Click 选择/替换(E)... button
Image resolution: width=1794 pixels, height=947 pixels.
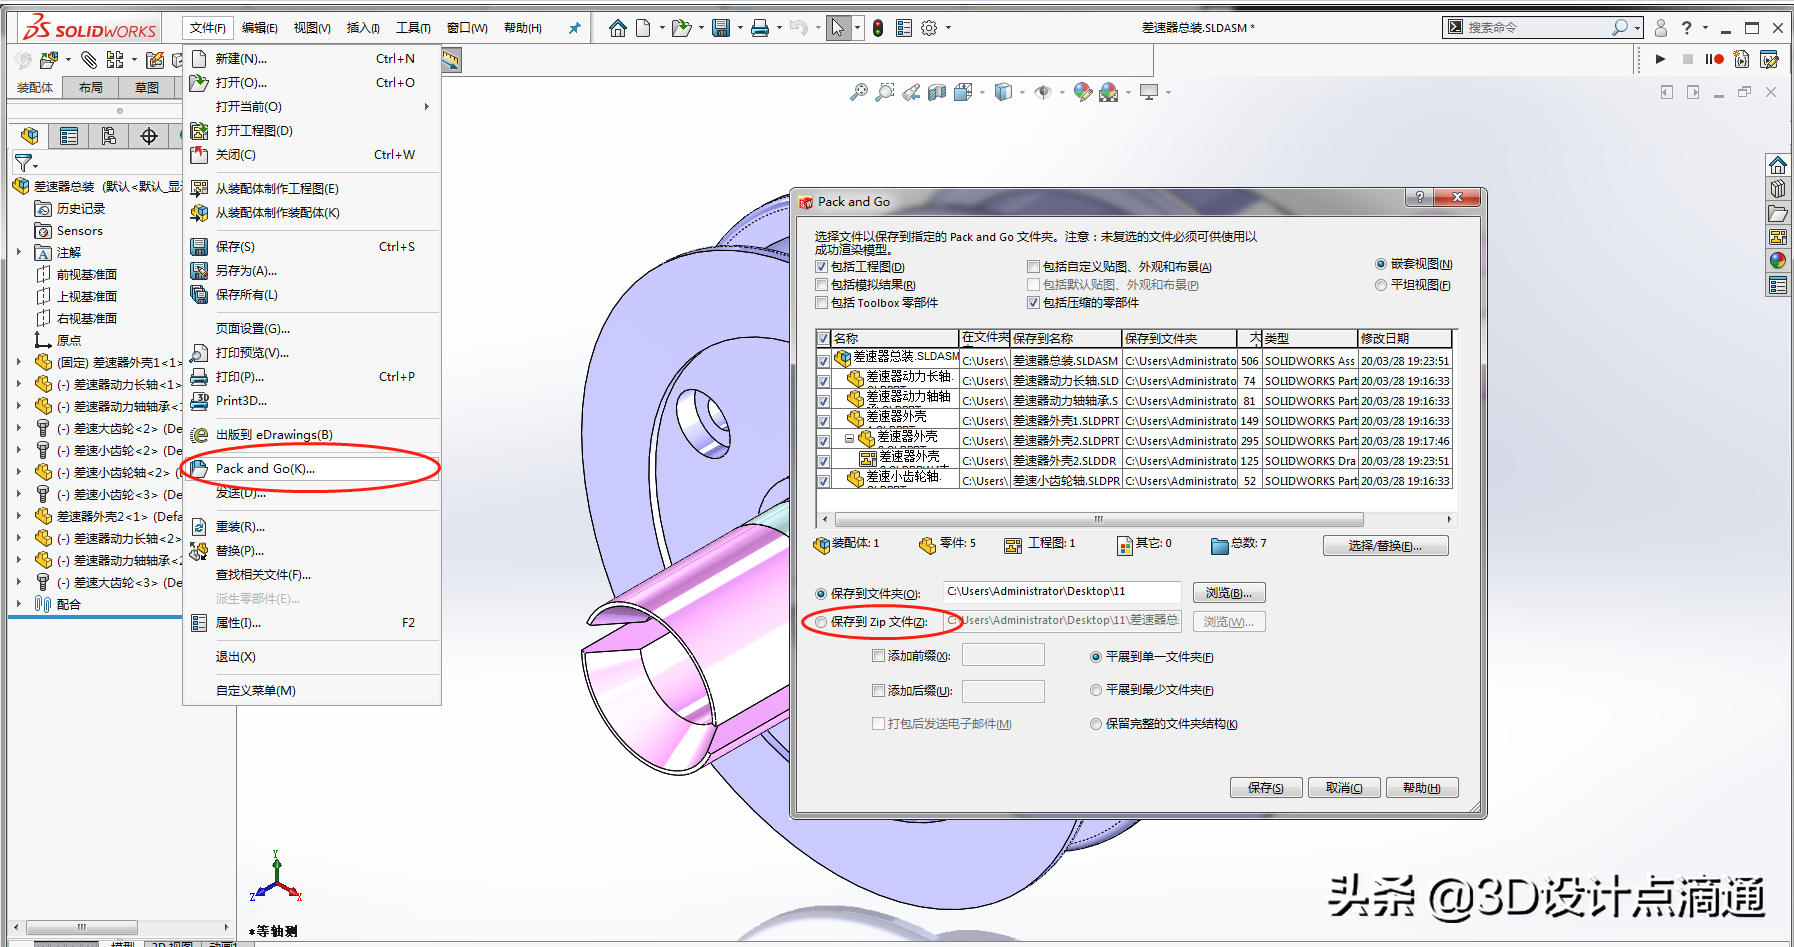tap(1385, 546)
